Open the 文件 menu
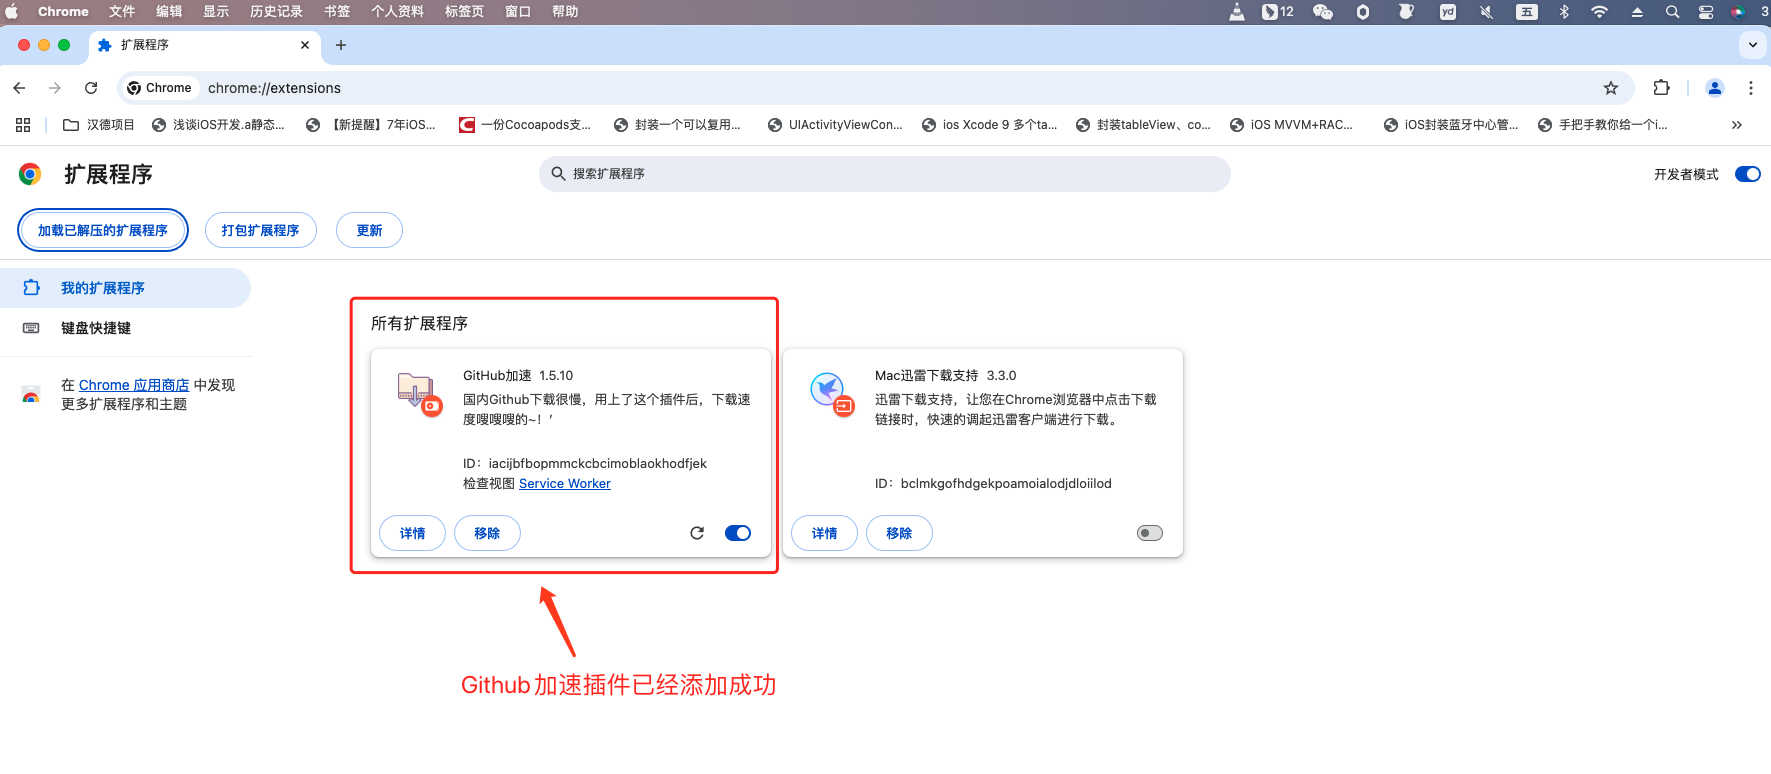 122,12
